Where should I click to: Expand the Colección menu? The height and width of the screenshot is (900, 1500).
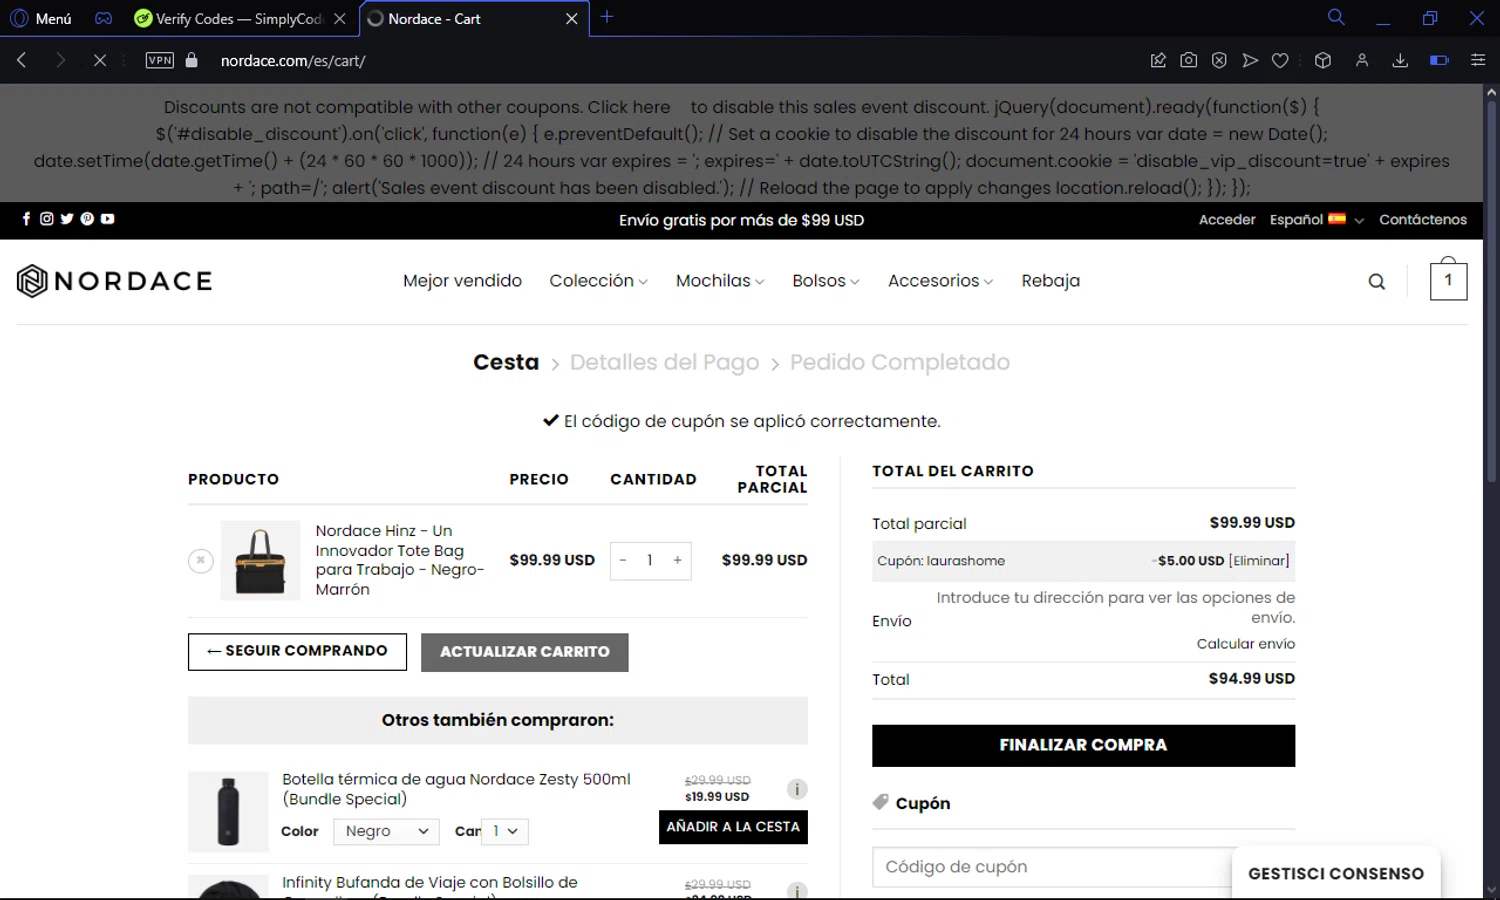(x=598, y=281)
